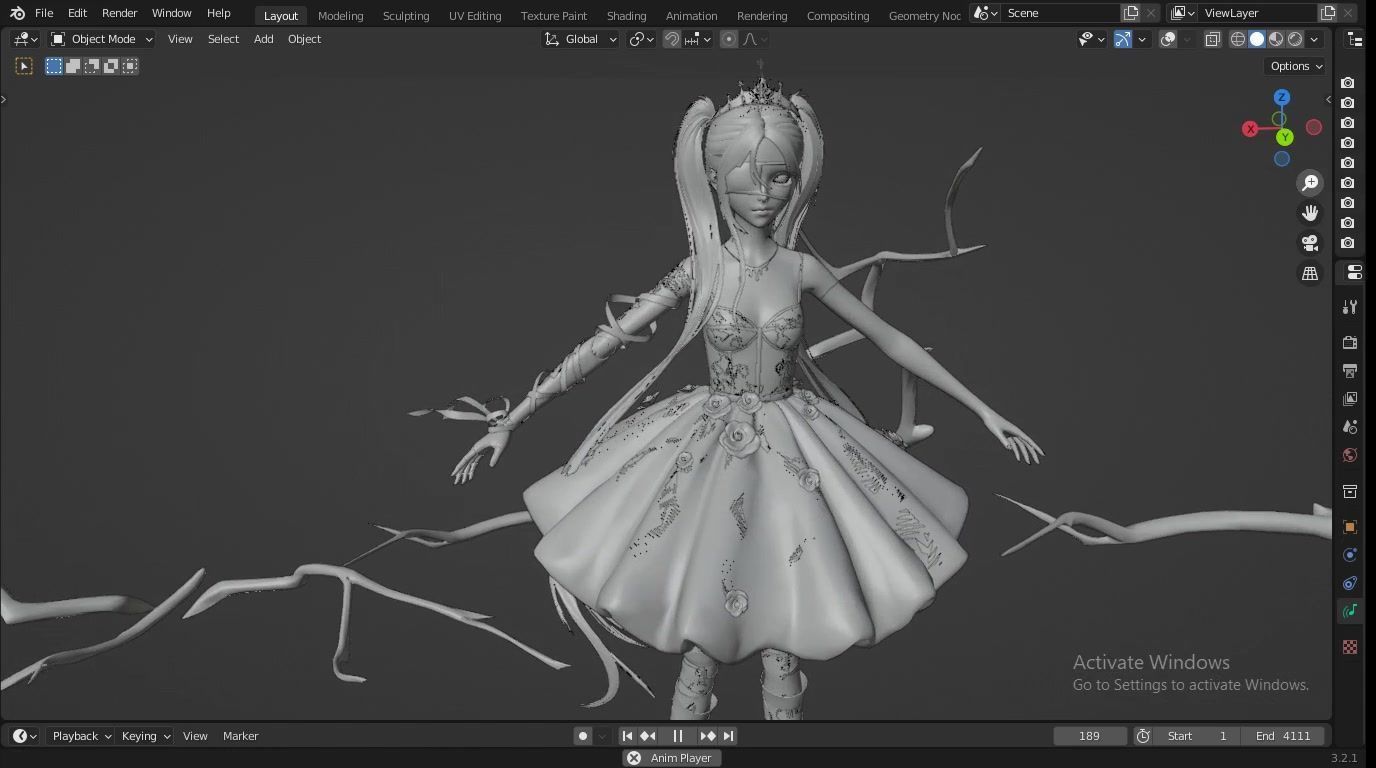The width and height of the screenshot is (1376, 768).
Task: Open object visibility and selectability dropdown
Action: [1091, 39]
